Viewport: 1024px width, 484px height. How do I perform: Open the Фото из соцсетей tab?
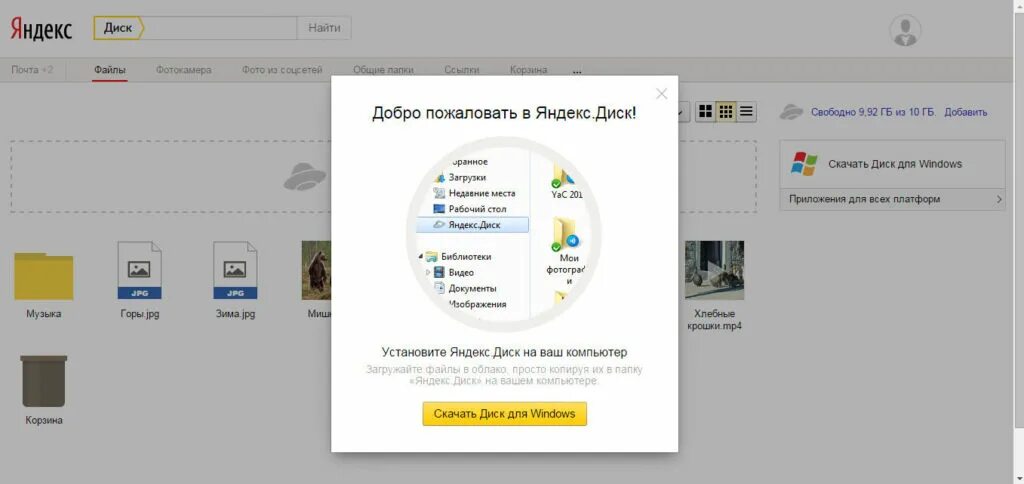click(282, 70)
